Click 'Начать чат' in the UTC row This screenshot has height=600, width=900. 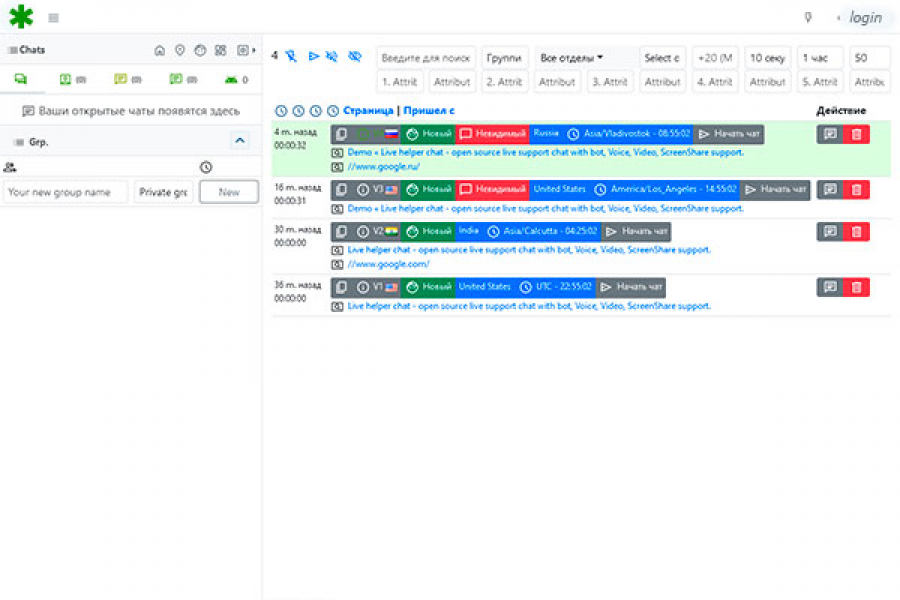click(631, 287)
